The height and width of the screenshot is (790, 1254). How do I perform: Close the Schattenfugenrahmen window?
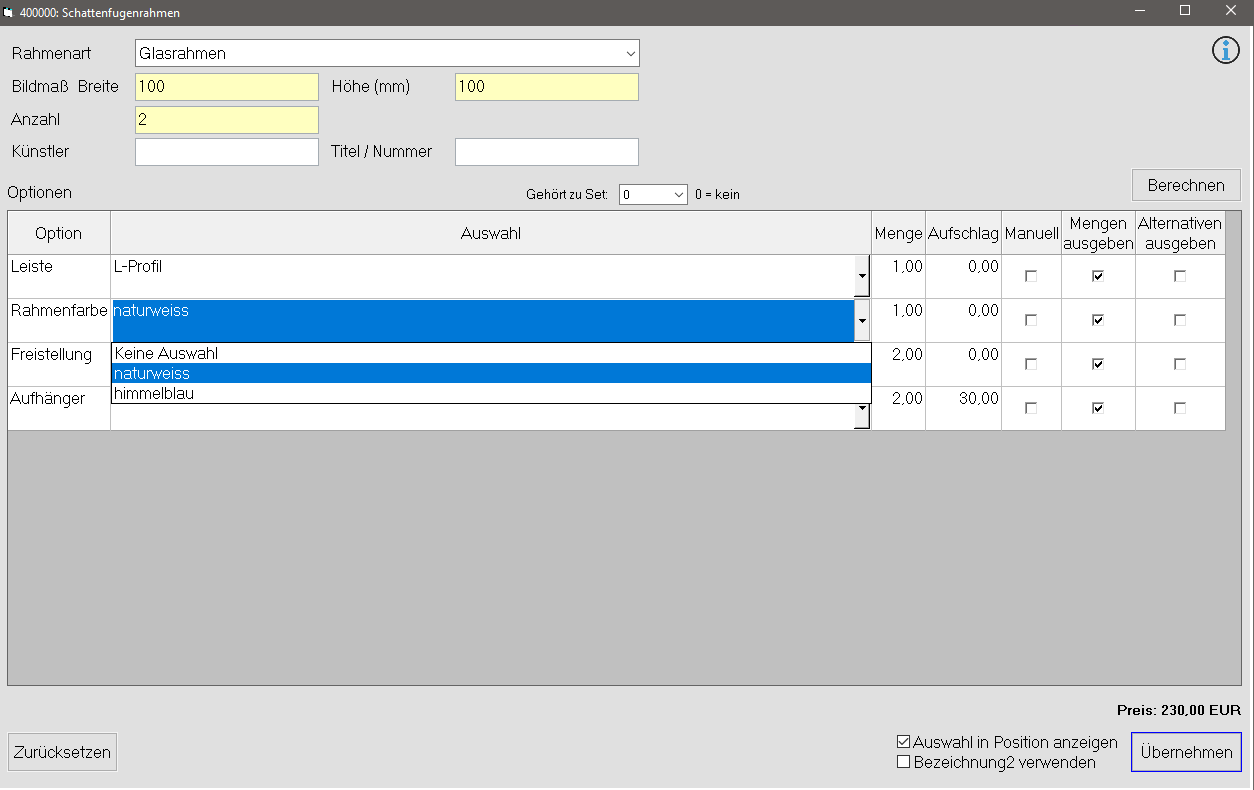pyautogui.click(x=1231, y=10)
